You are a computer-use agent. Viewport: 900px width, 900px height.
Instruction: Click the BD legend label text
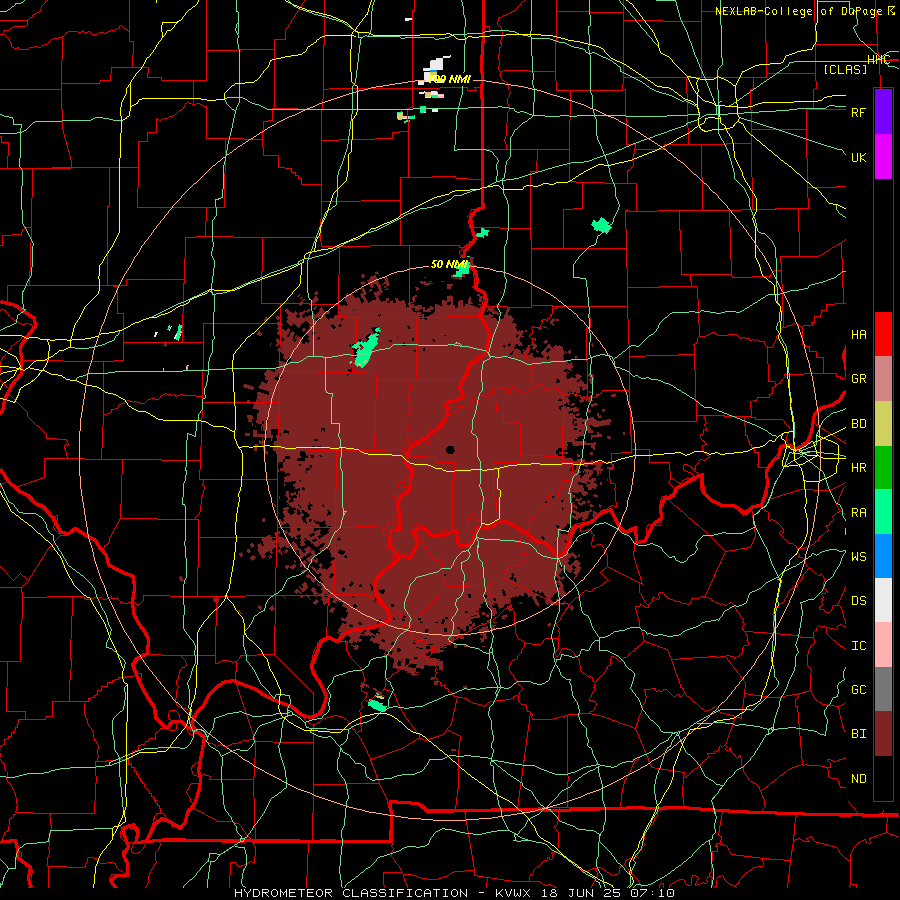click(858, 424)
